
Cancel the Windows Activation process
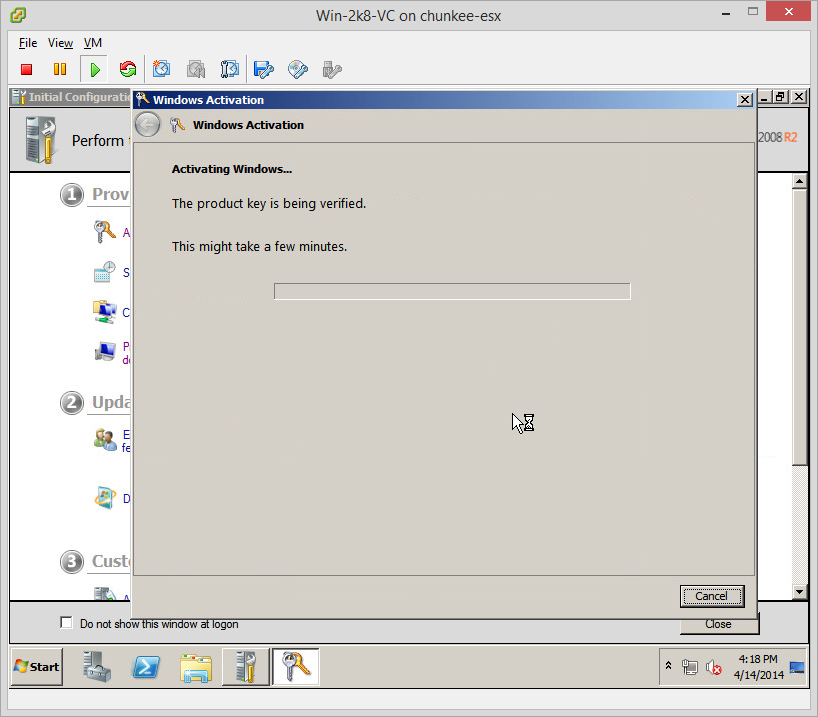click(711, 596)
